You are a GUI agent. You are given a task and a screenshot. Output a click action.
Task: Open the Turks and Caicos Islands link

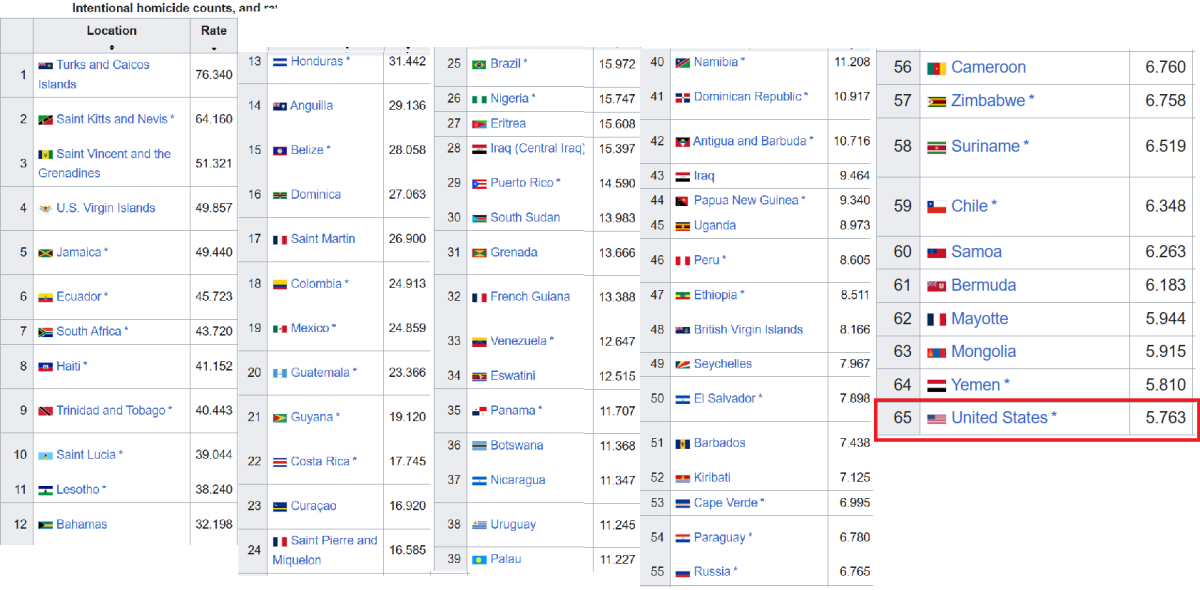click(102, 65)
